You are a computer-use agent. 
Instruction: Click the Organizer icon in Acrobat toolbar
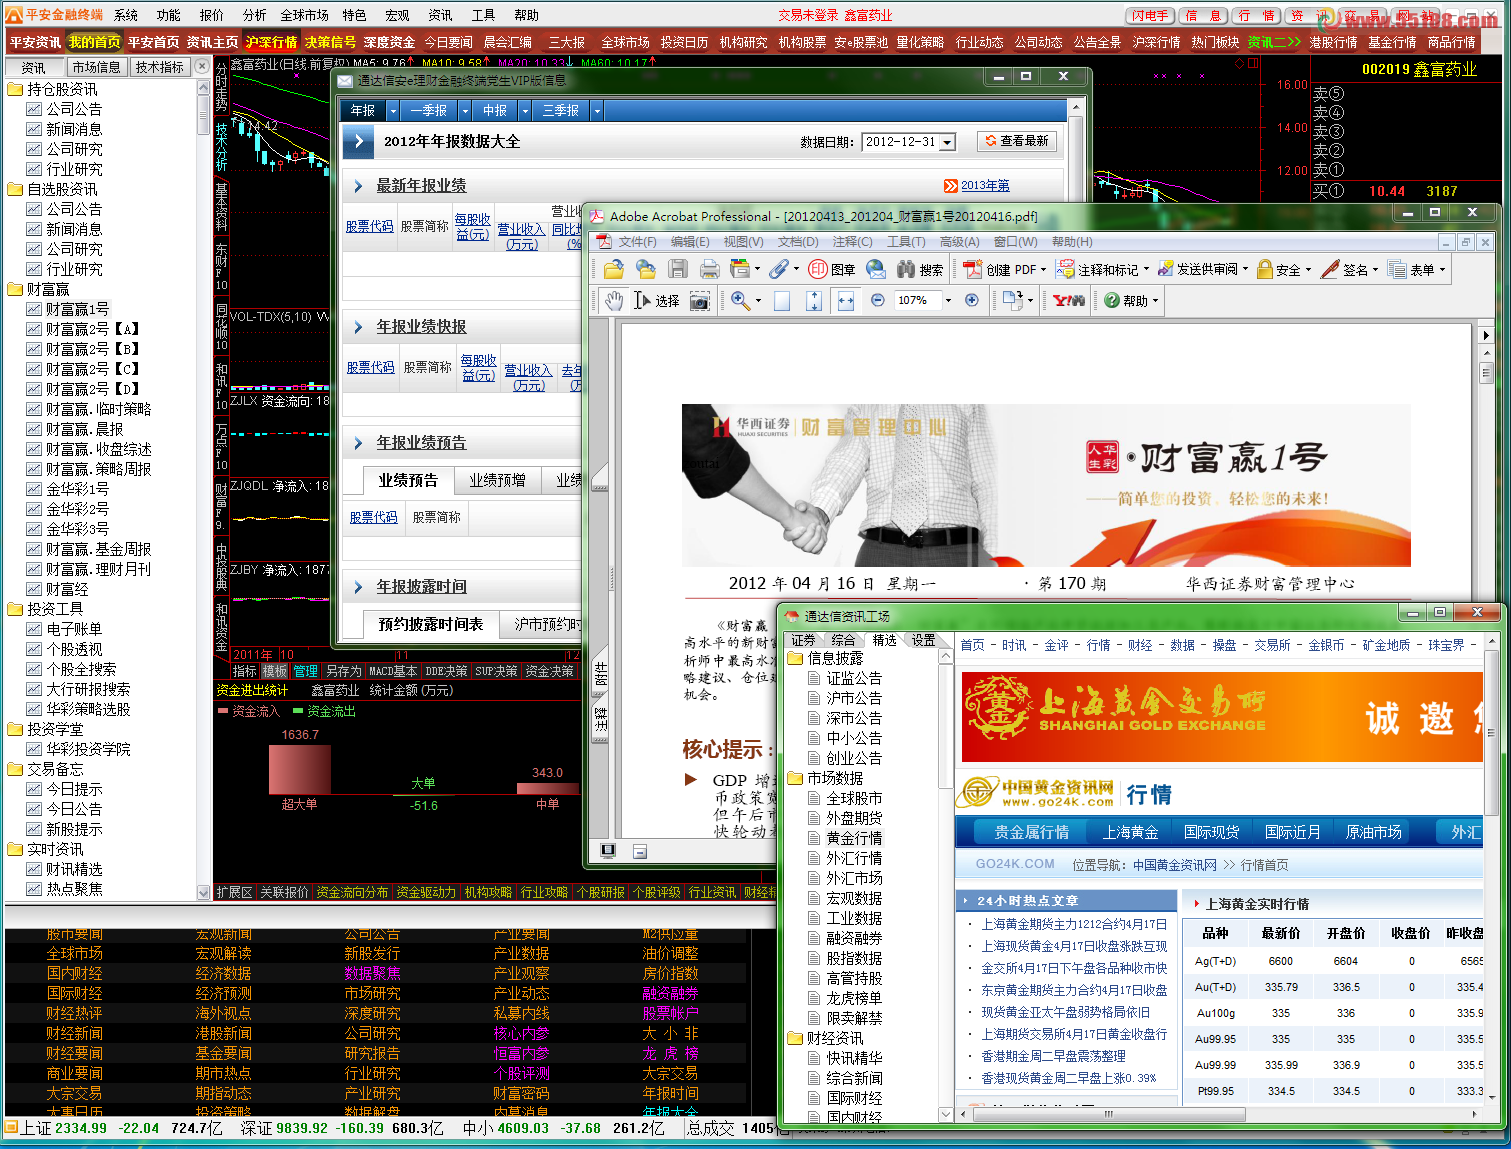point(741,269)
